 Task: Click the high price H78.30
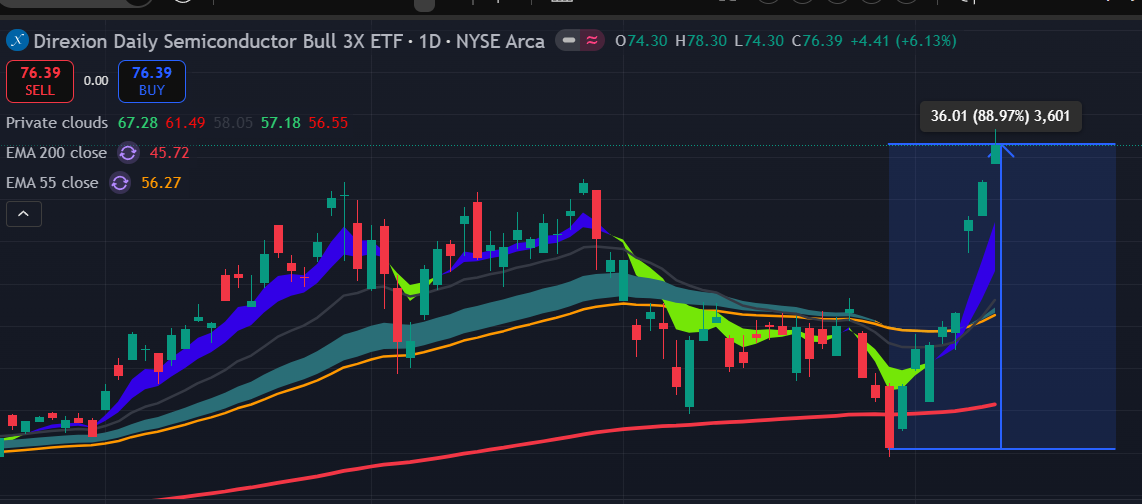point(701,41)
